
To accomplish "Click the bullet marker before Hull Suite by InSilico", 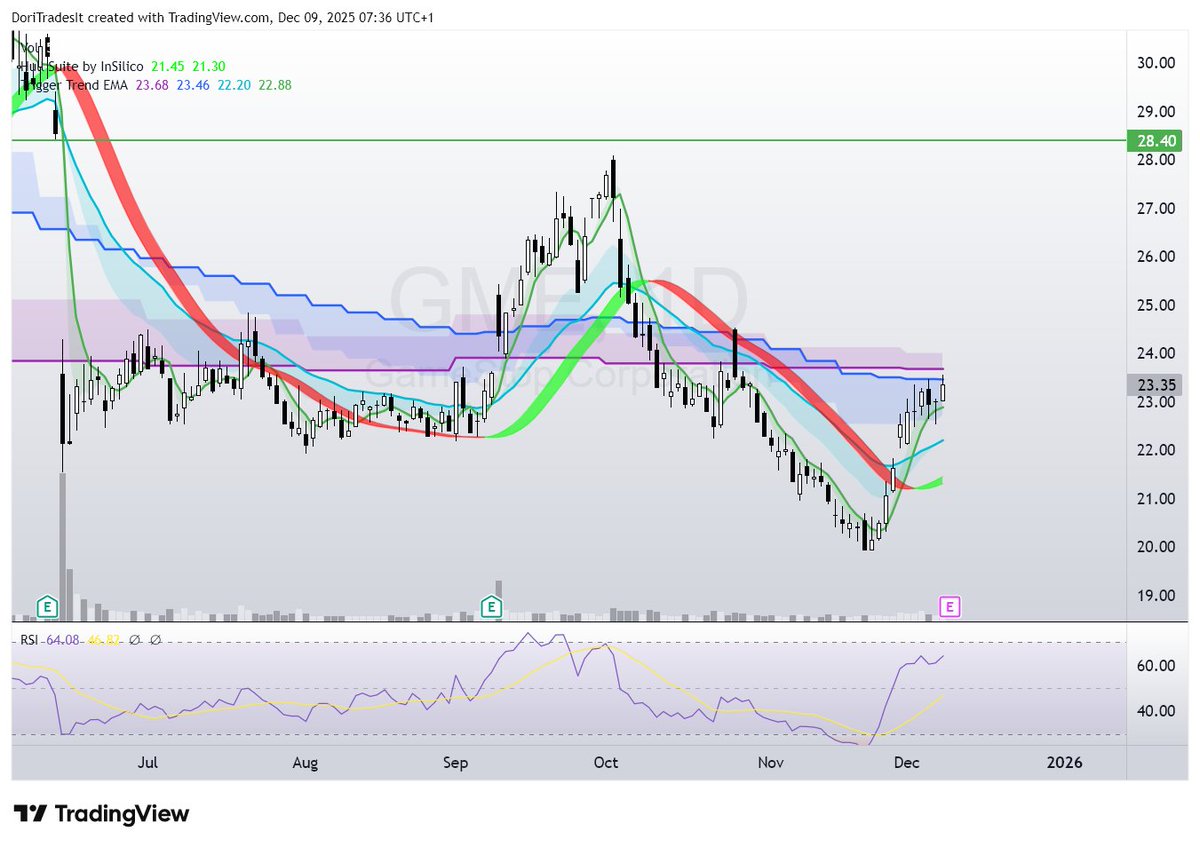I will coord(21,67).
